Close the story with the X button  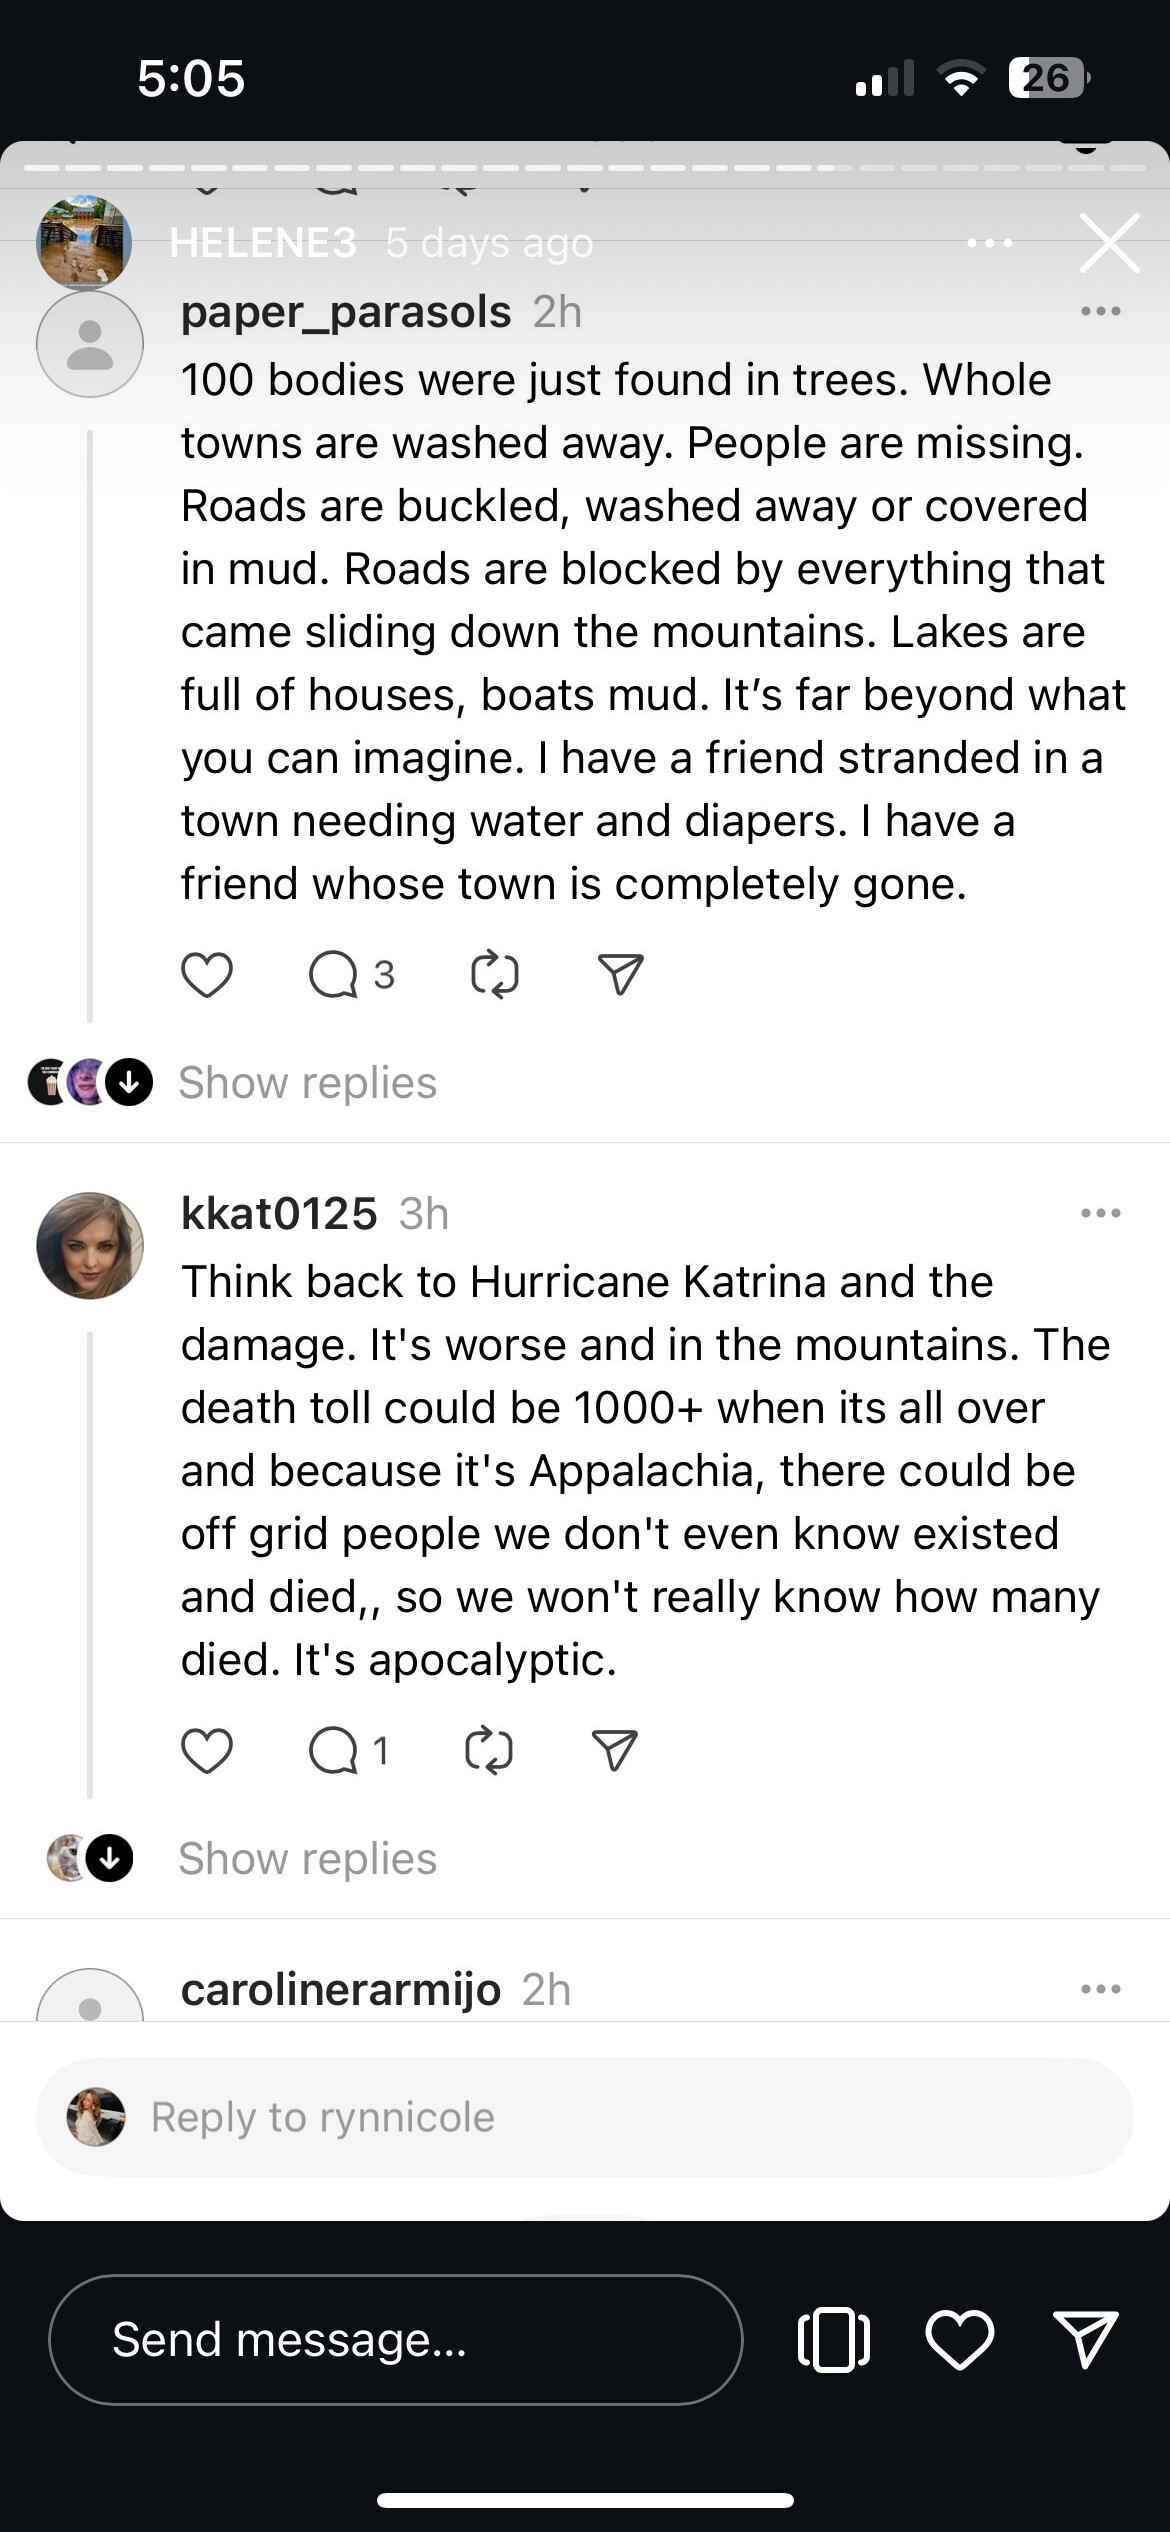(x=1109, y=243)
